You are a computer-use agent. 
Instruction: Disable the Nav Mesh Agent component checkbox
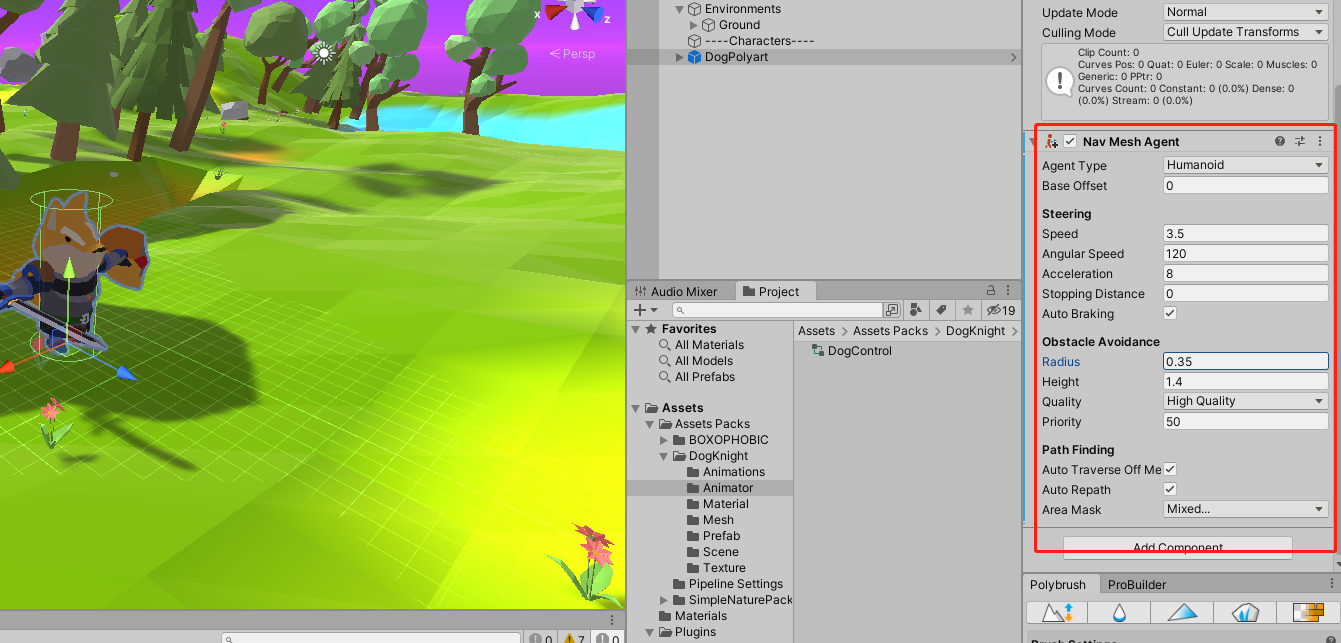1069,141
